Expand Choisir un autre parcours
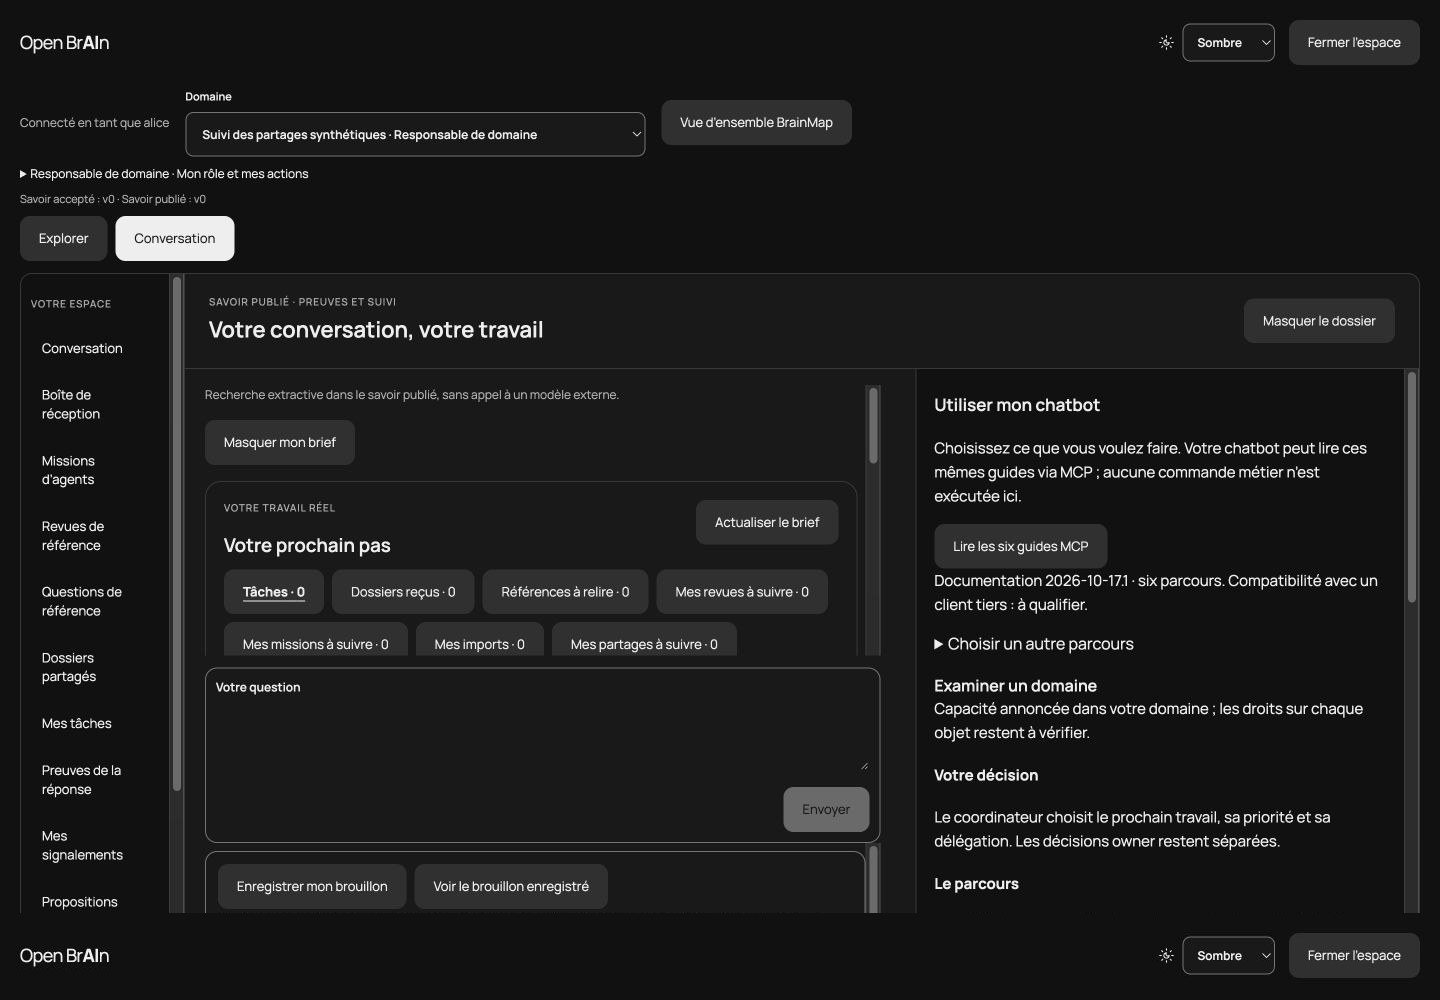1440x1000 pixels. pos(1034,644)
